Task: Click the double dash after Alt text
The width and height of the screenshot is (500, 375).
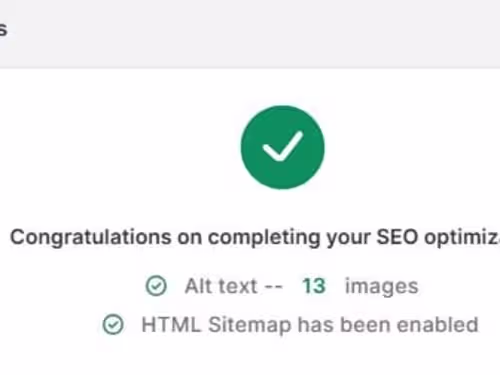Action: click(273, 286)
